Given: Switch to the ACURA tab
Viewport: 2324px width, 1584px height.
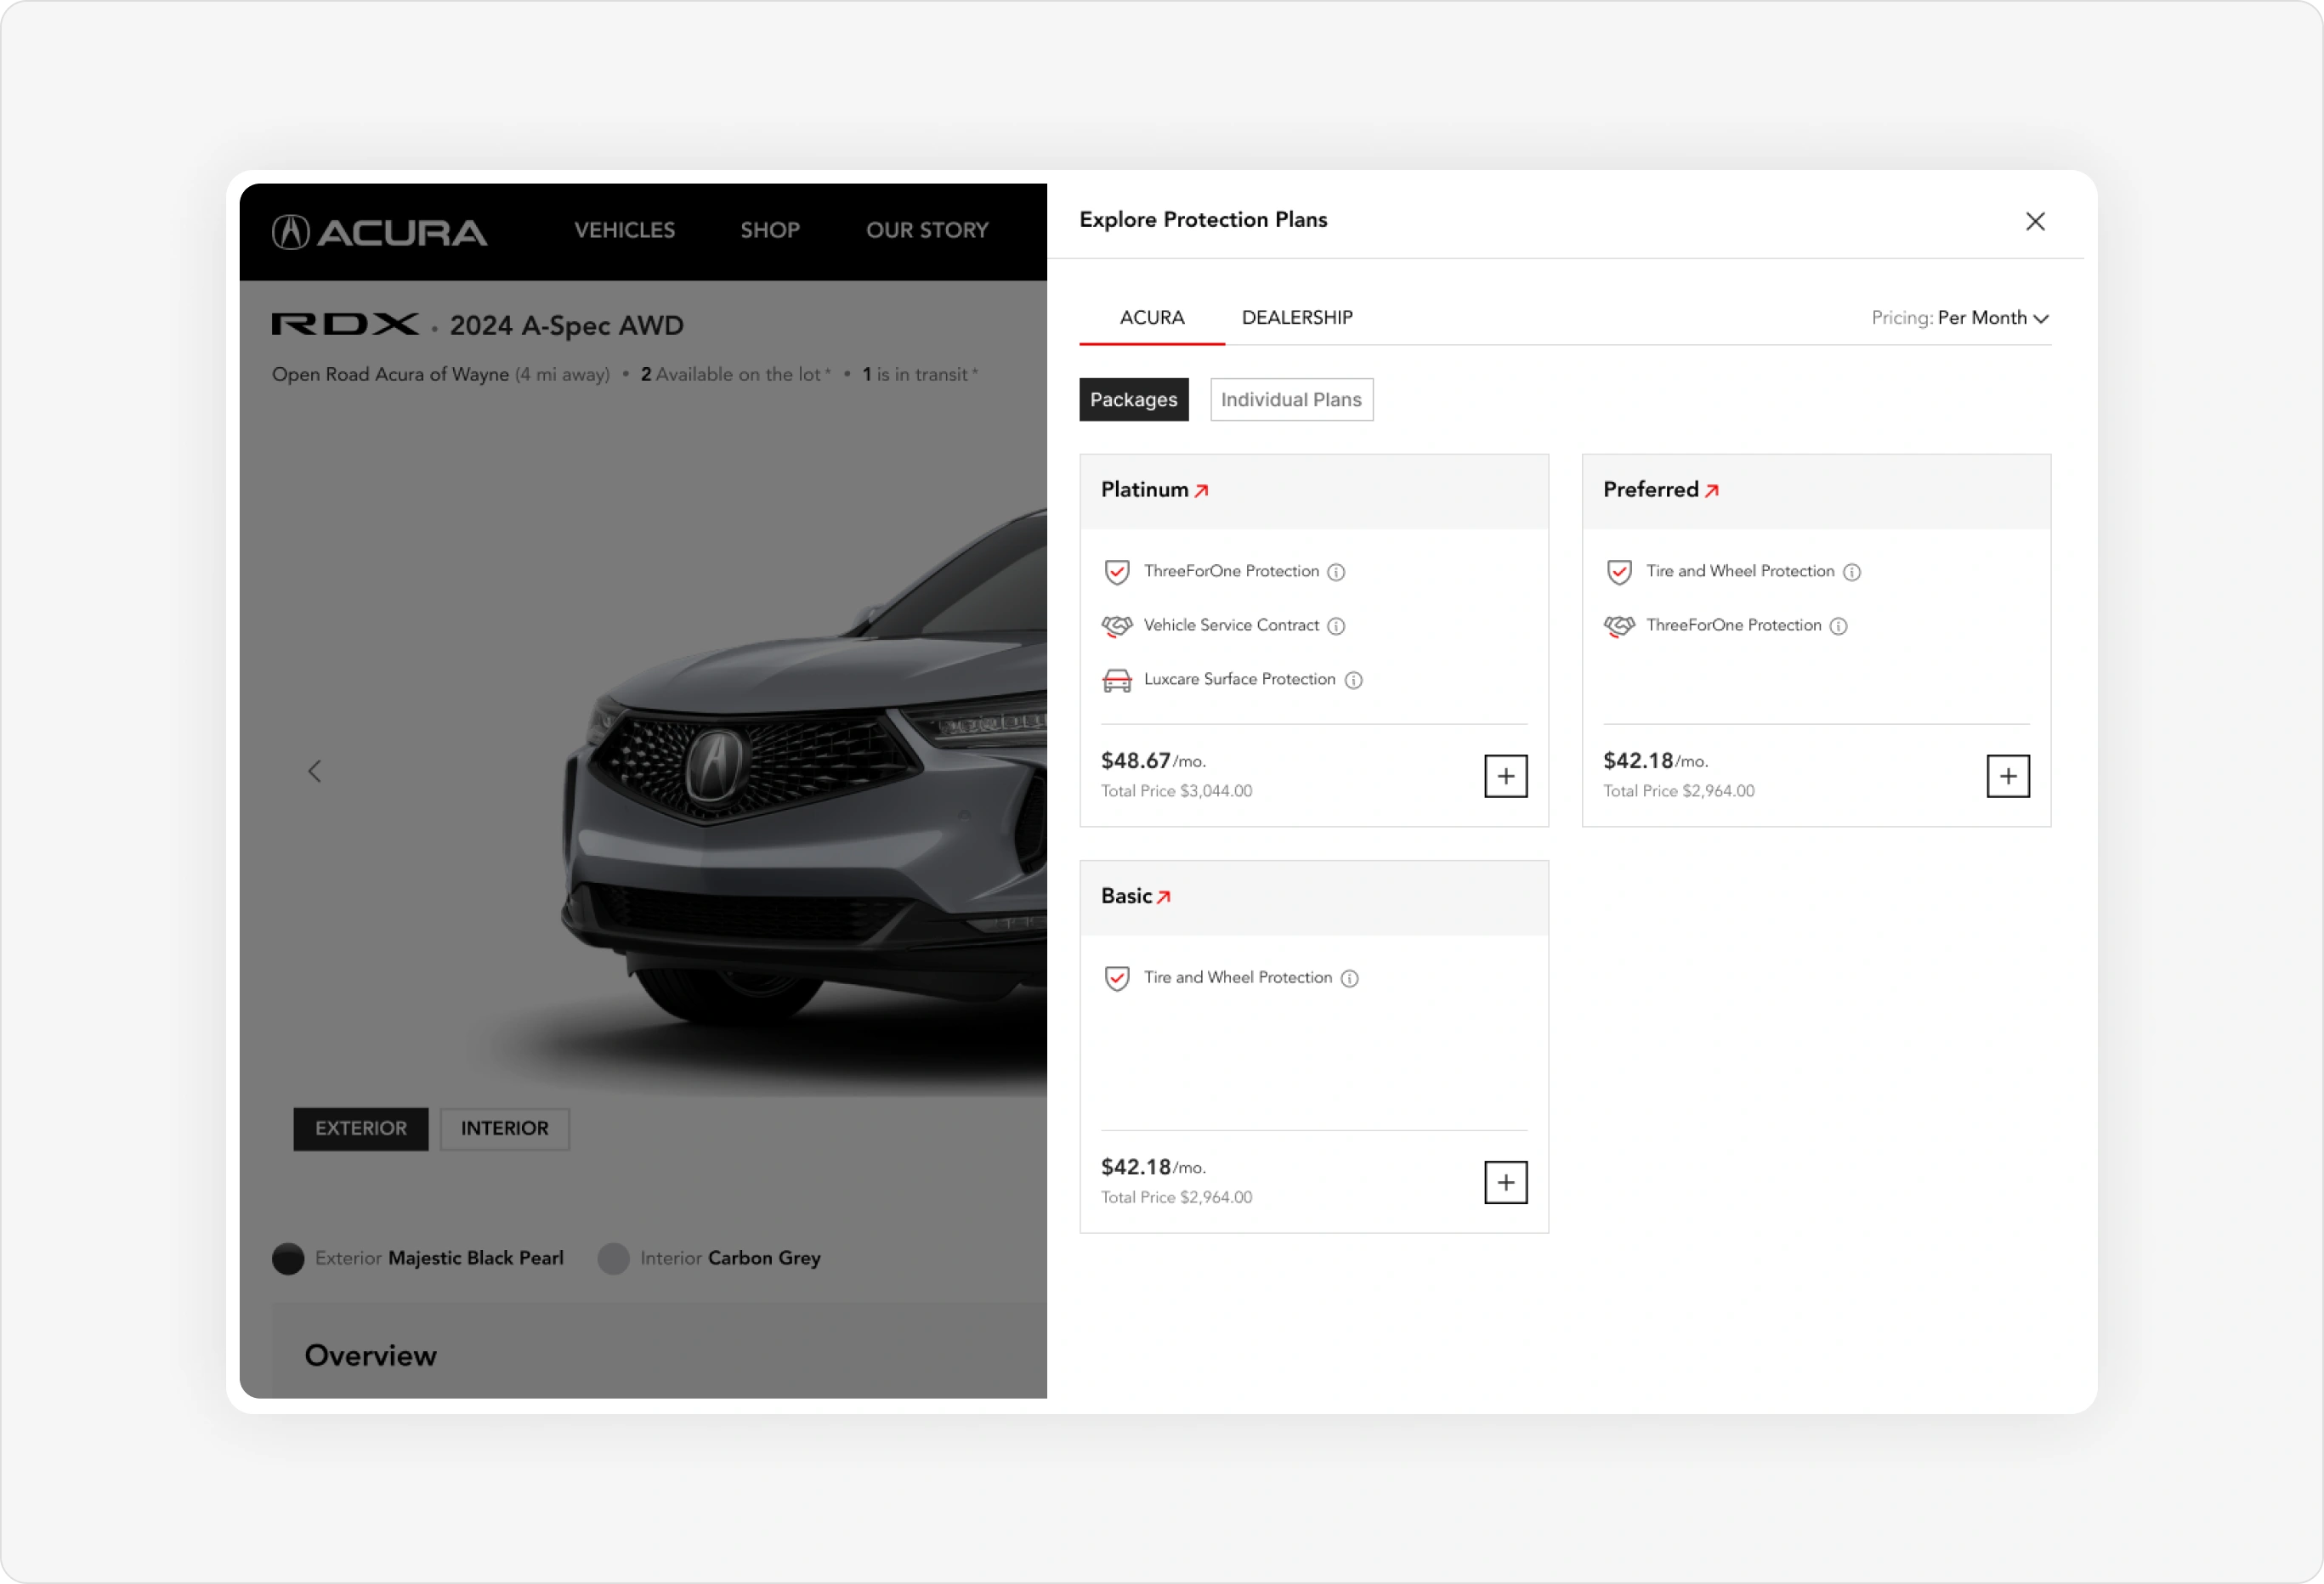Looking at the screenshot, I should pyautogui.click(x=1152, y=318).
